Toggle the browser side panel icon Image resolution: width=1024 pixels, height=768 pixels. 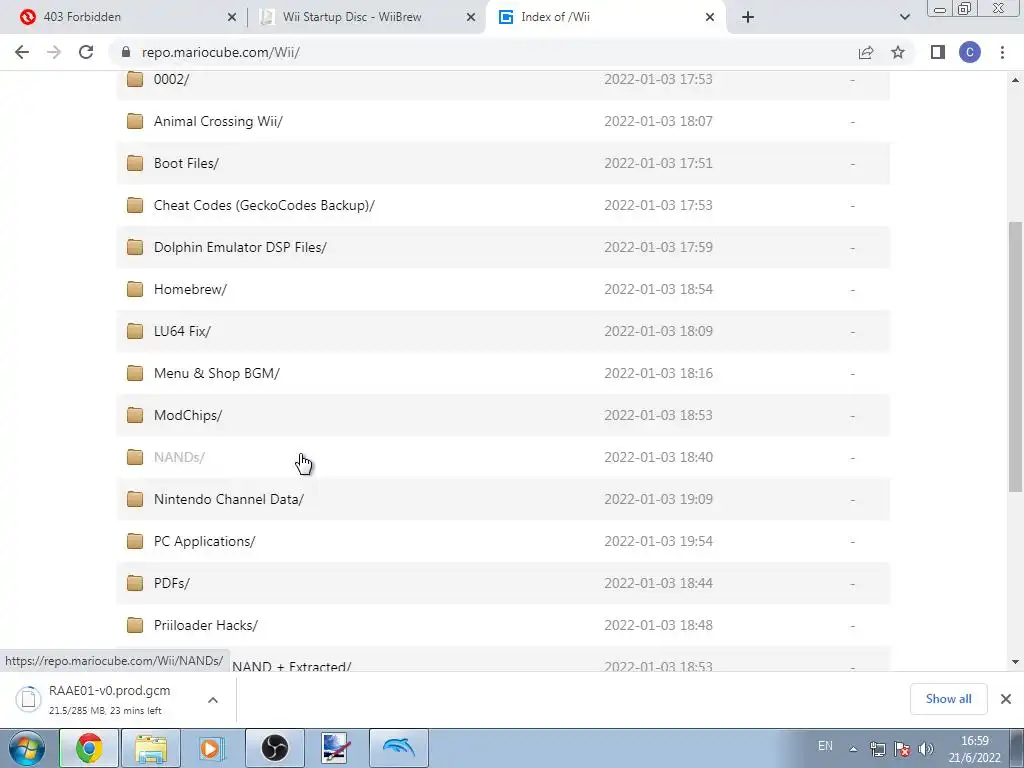pyautogui.click(x=938, y=52)
